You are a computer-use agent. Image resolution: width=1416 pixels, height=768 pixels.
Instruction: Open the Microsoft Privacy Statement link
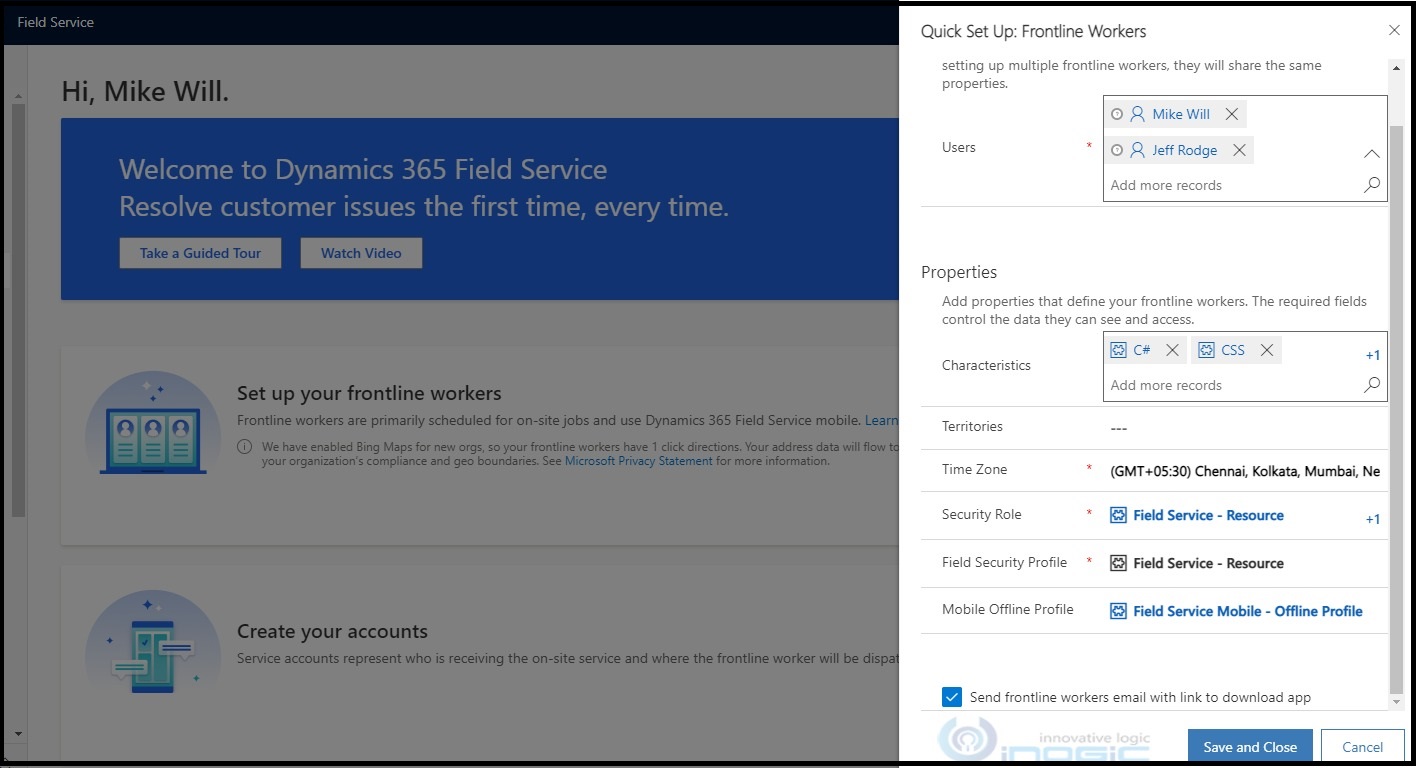[x=639, y=461]
